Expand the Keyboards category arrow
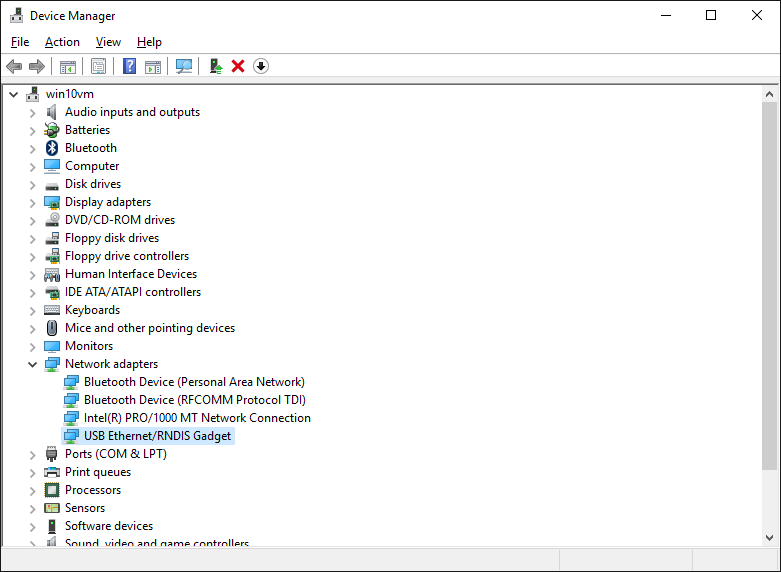 coord(32,310)
